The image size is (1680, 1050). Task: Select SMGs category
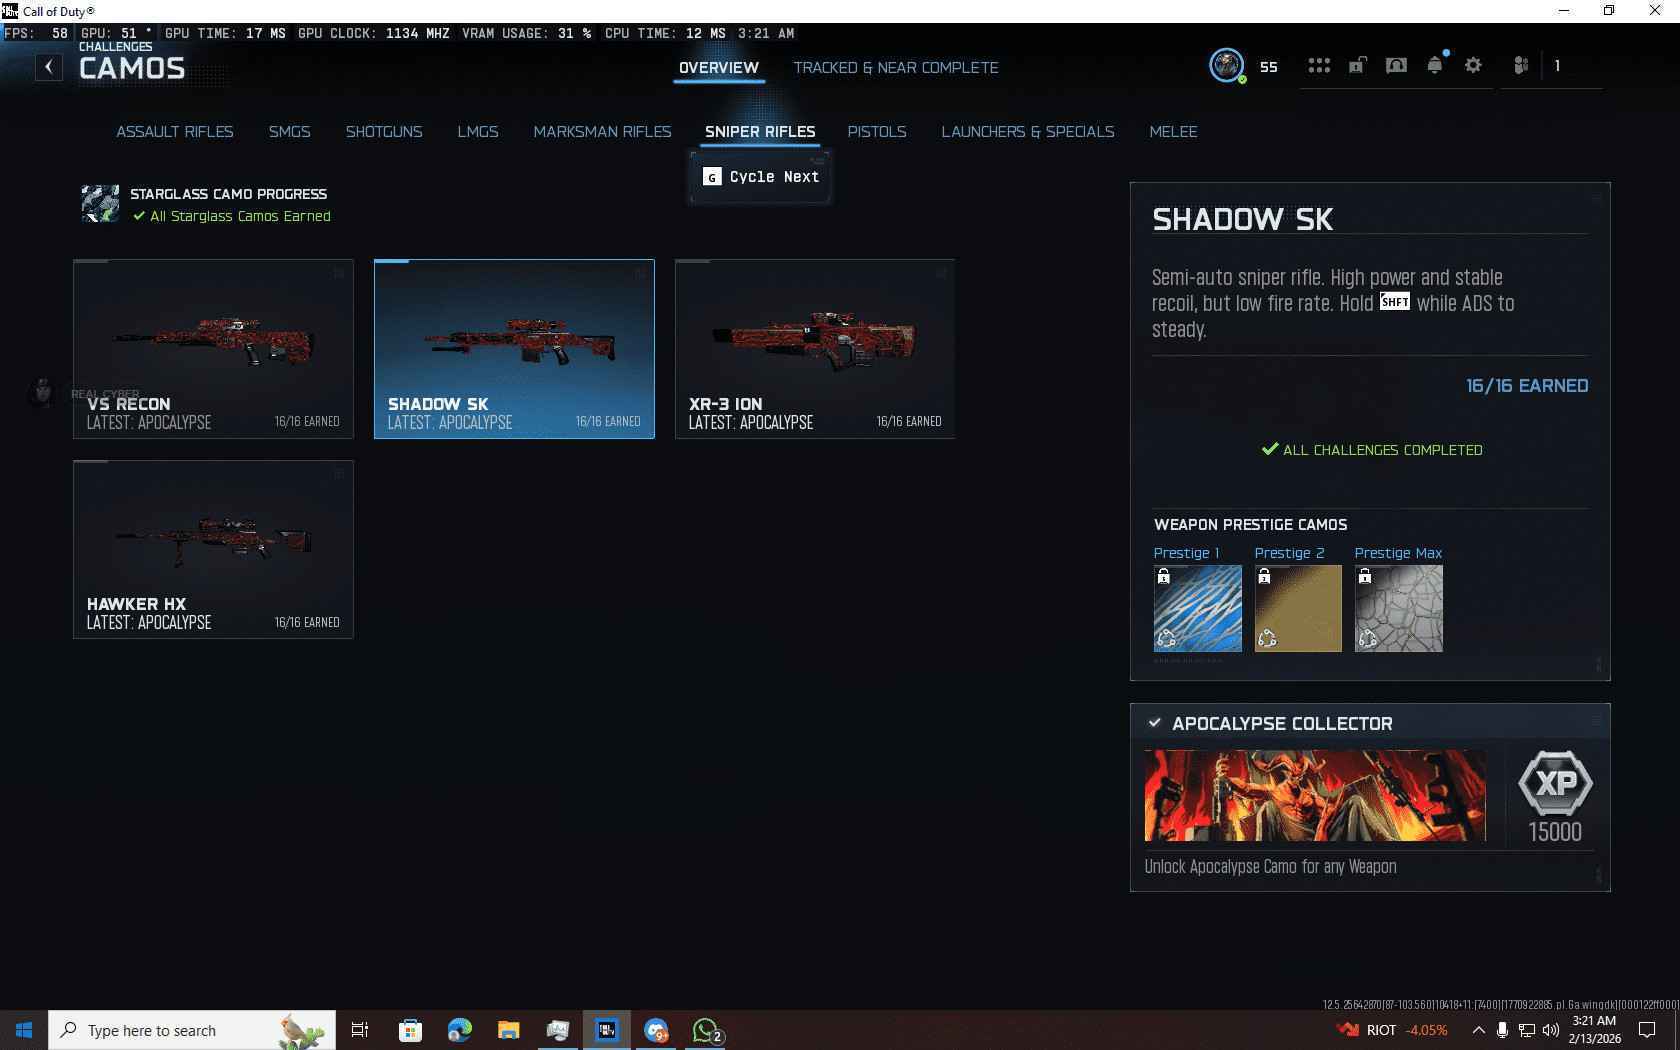(x=289, y=131)
